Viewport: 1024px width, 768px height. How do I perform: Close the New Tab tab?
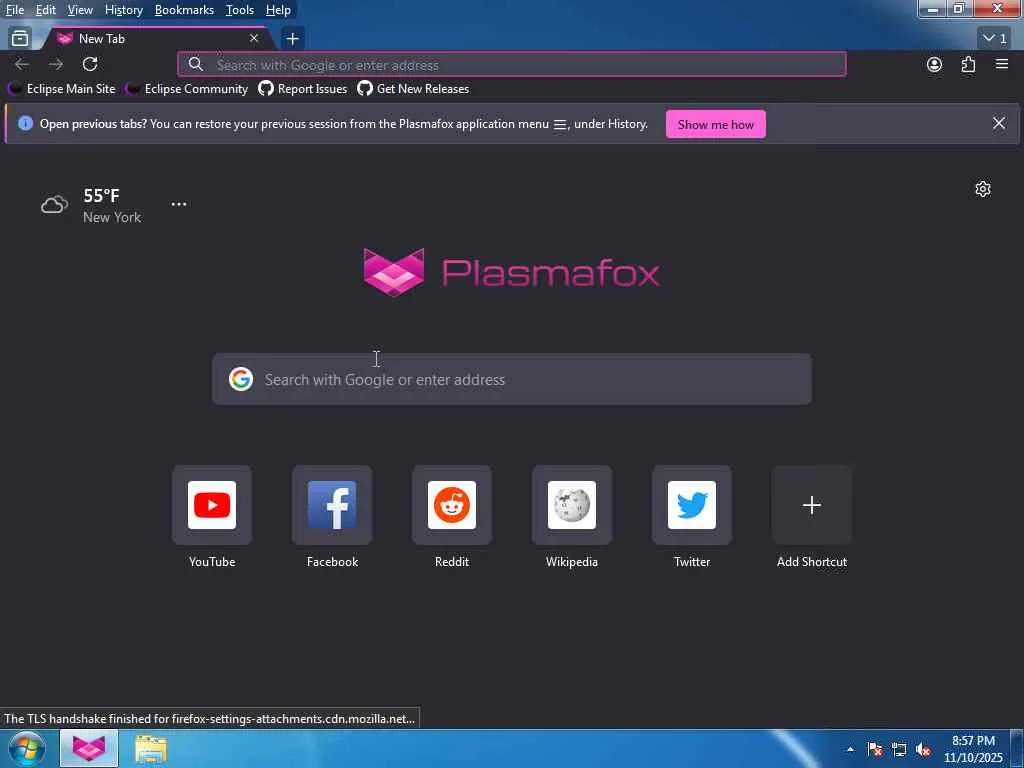[x=254, y=39]
